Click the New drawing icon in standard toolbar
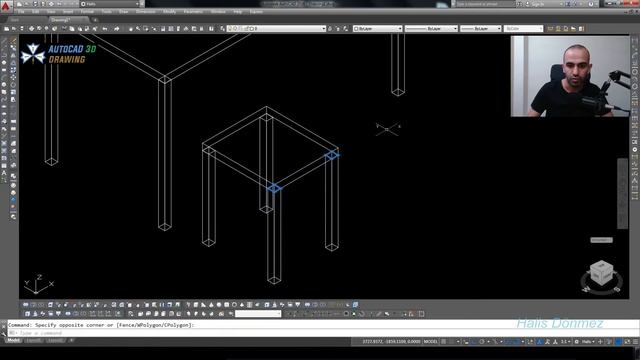640x360 pixels. click(6, 29)
